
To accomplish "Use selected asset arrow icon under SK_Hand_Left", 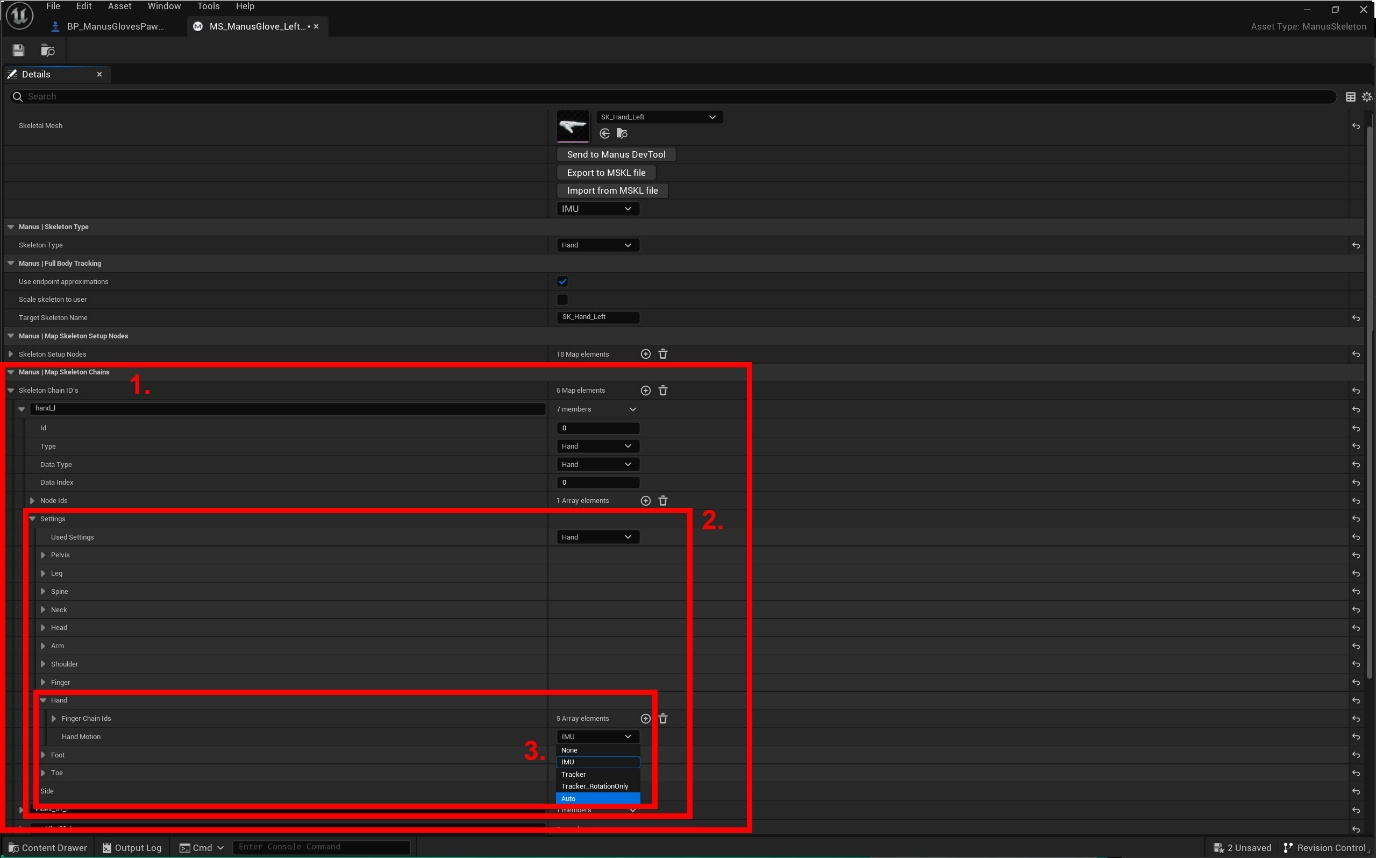I will [605, 133].
